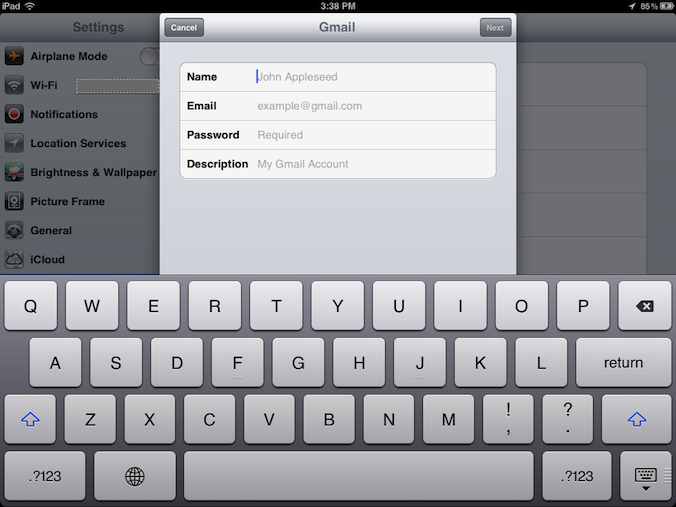
Task: Tap the battery icon in status bar
Action: point(667,6)
